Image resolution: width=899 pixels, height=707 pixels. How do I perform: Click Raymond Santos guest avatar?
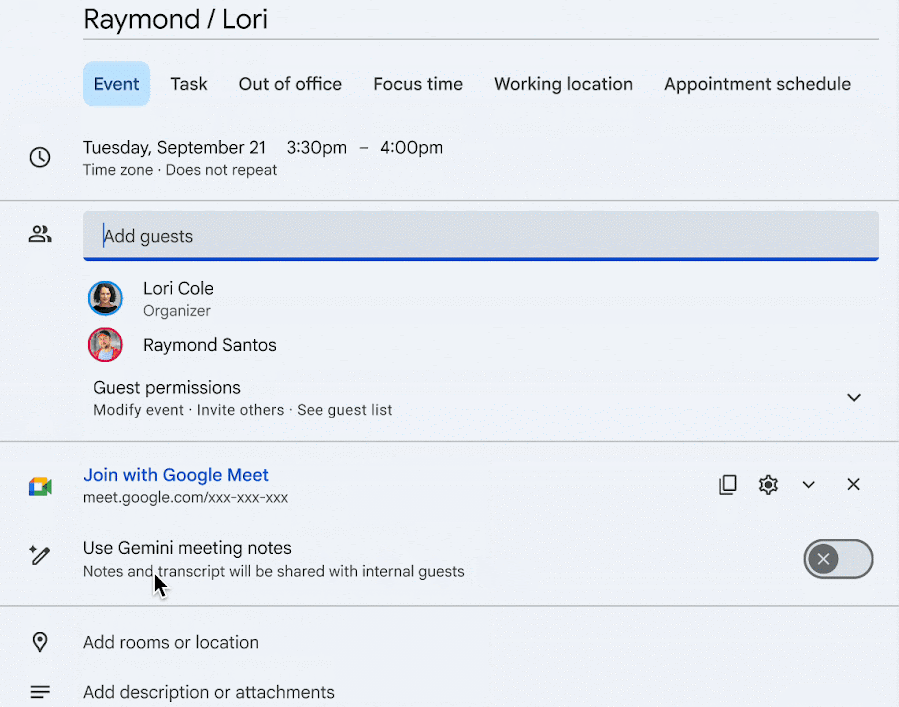coord(105,345)
